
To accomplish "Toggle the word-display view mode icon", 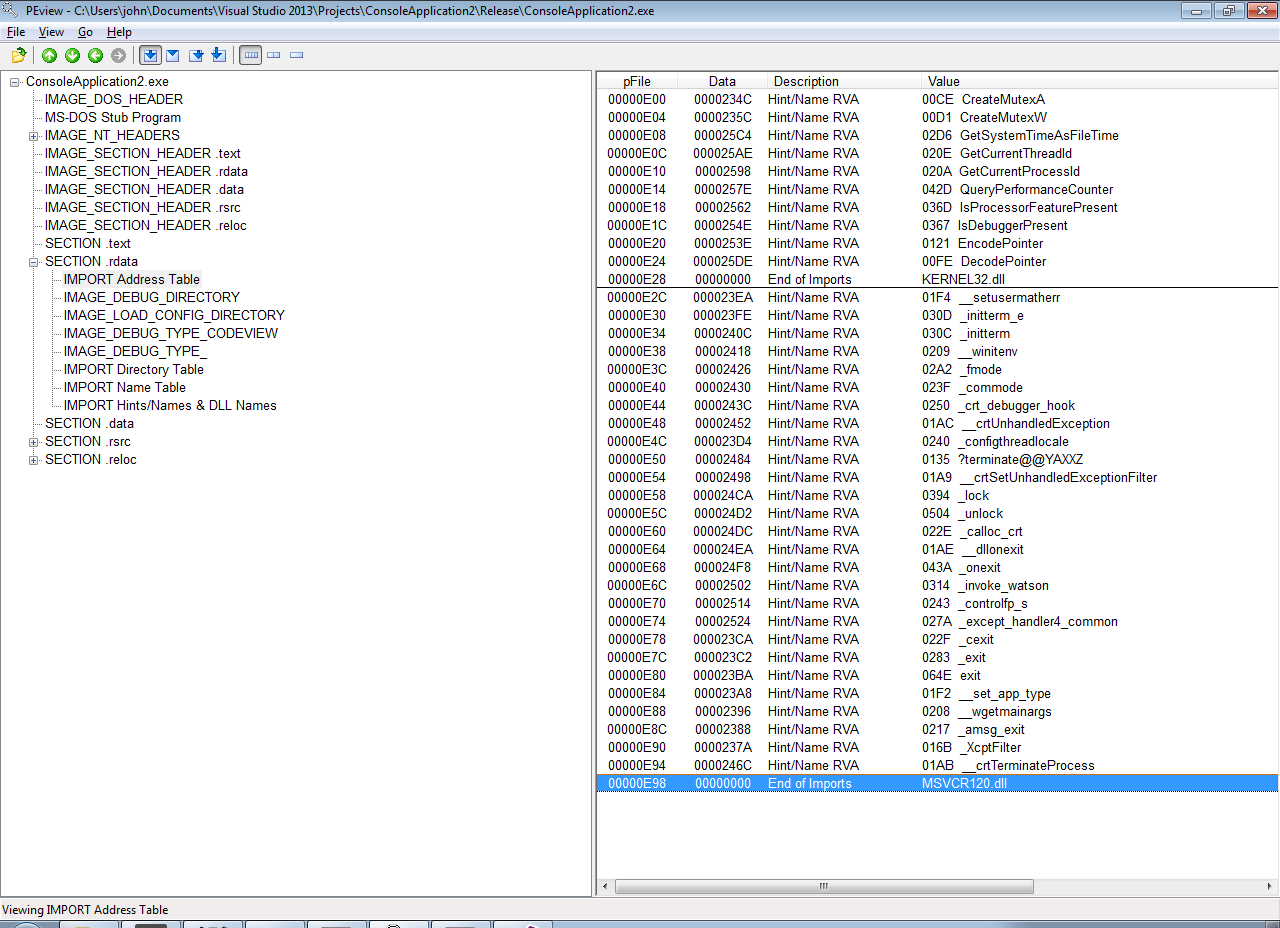I will (x=273, y=55).
